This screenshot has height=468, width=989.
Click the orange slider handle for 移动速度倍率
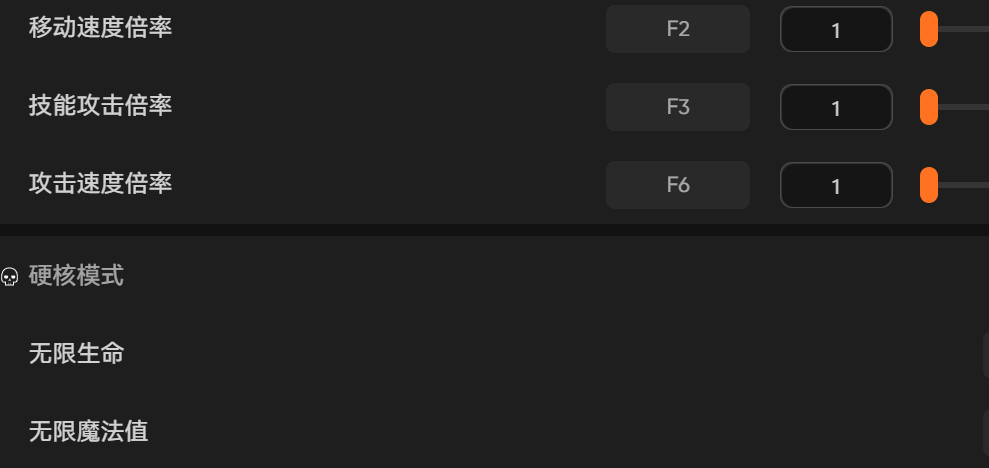pyautogui.click(x=929, y=29)
